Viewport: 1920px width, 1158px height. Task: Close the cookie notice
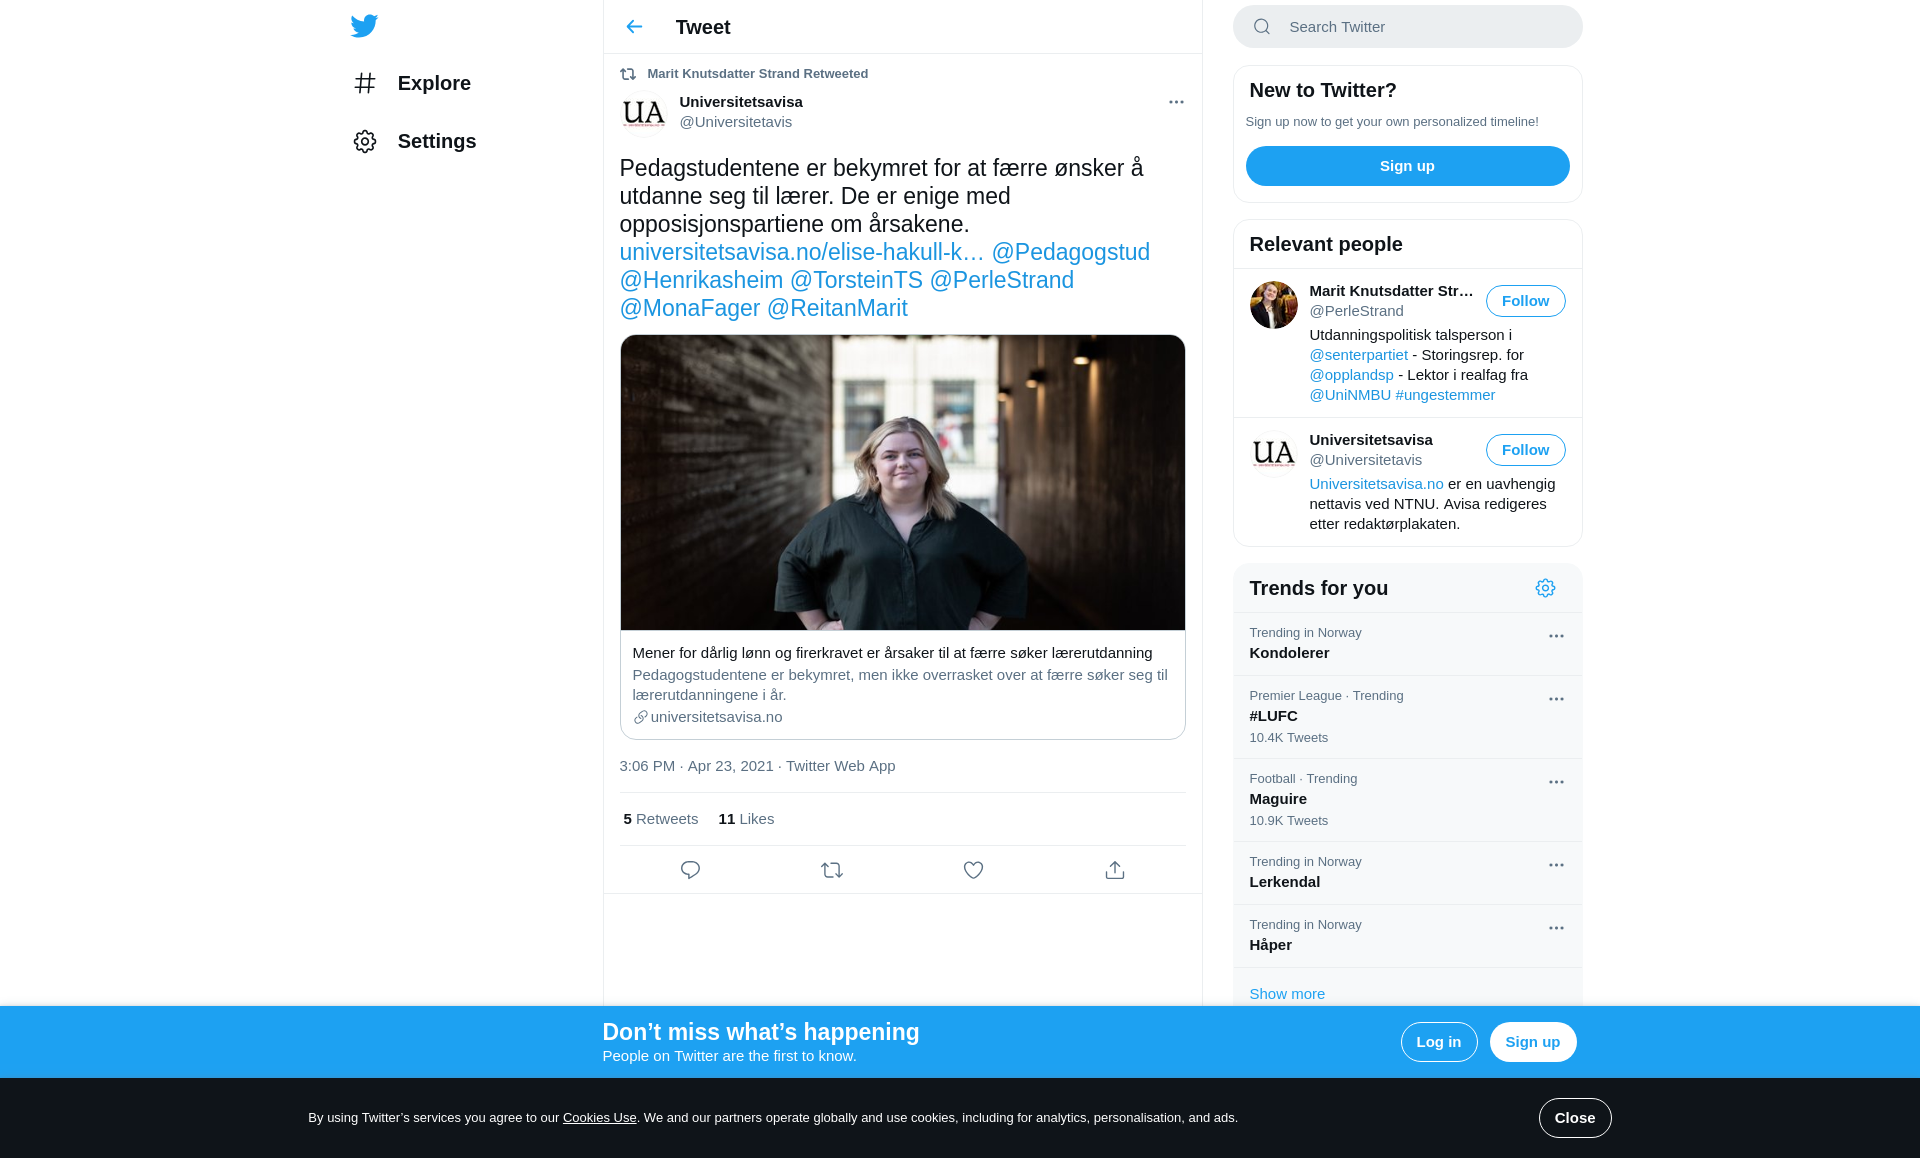(1574, 1118)
